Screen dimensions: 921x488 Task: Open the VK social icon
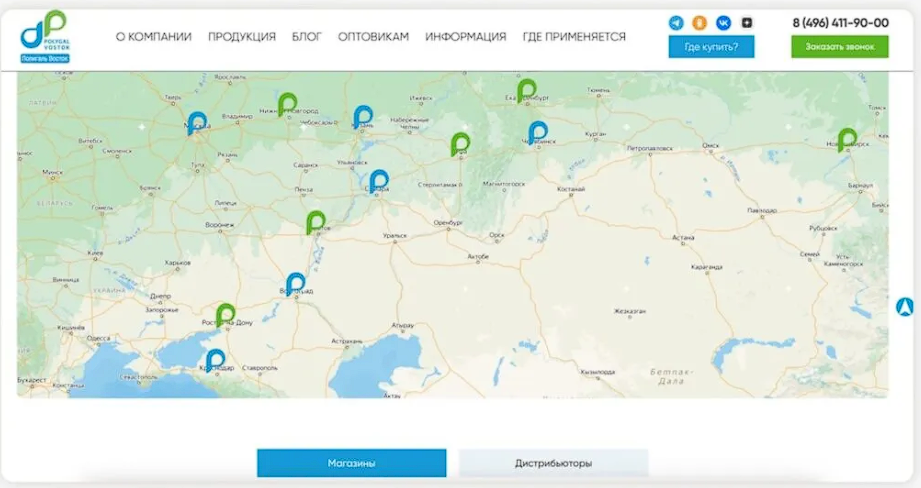pyautogui.click(x=723, y=22)
